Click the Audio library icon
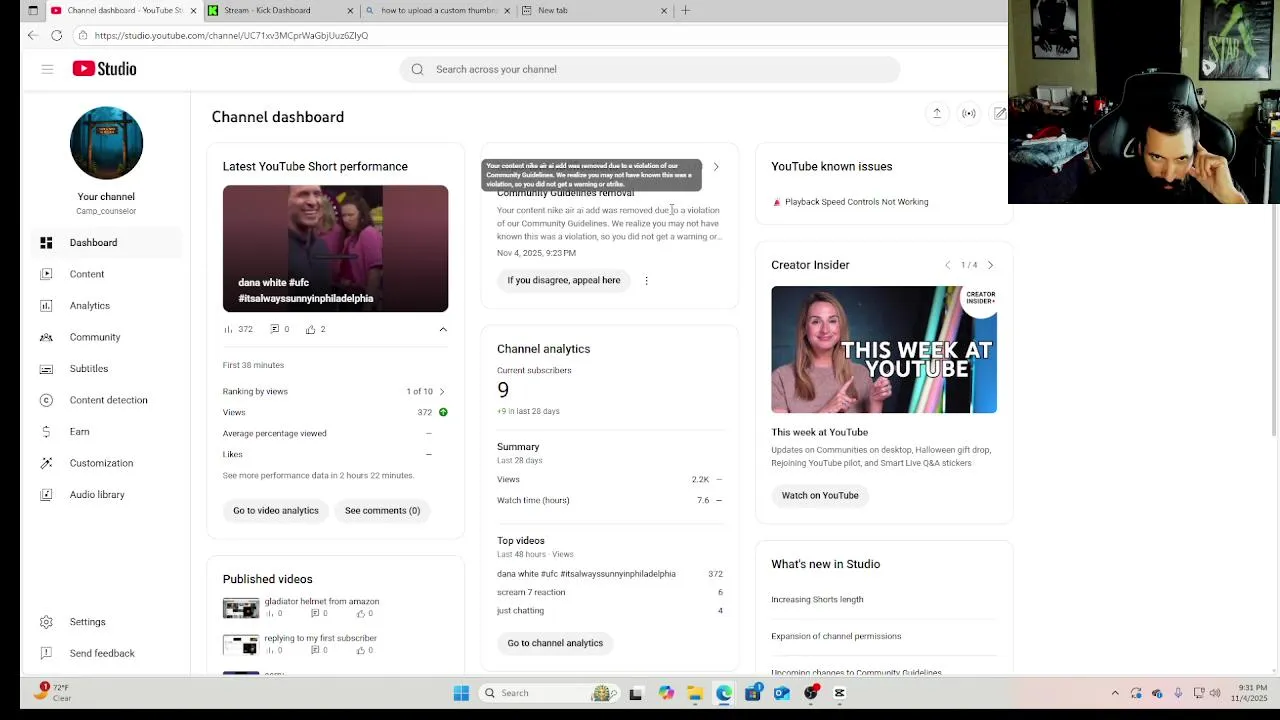 [46, 495]
